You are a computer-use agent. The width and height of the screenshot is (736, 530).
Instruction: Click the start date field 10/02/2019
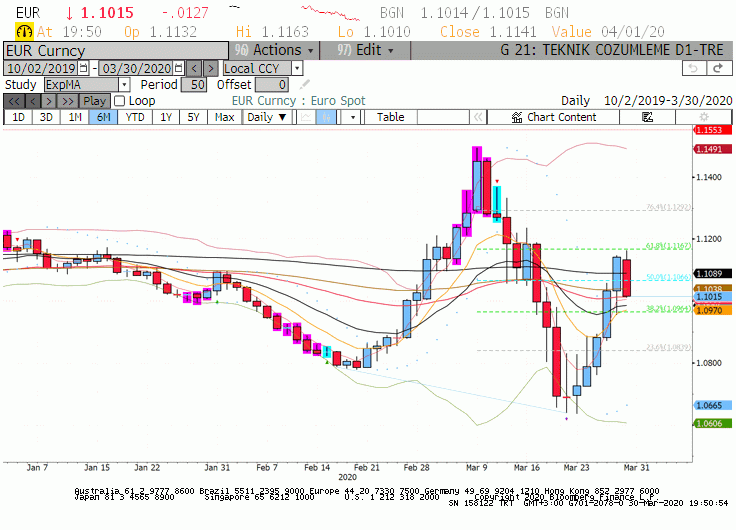(x=41, y=69)
